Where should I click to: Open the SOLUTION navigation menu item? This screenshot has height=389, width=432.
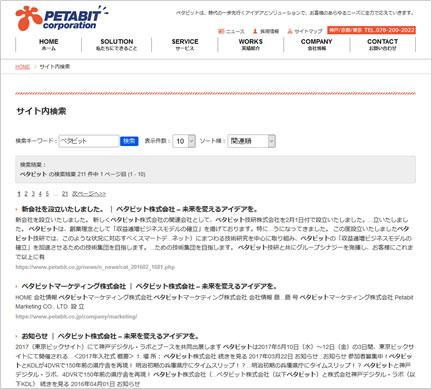pos(117,44)
